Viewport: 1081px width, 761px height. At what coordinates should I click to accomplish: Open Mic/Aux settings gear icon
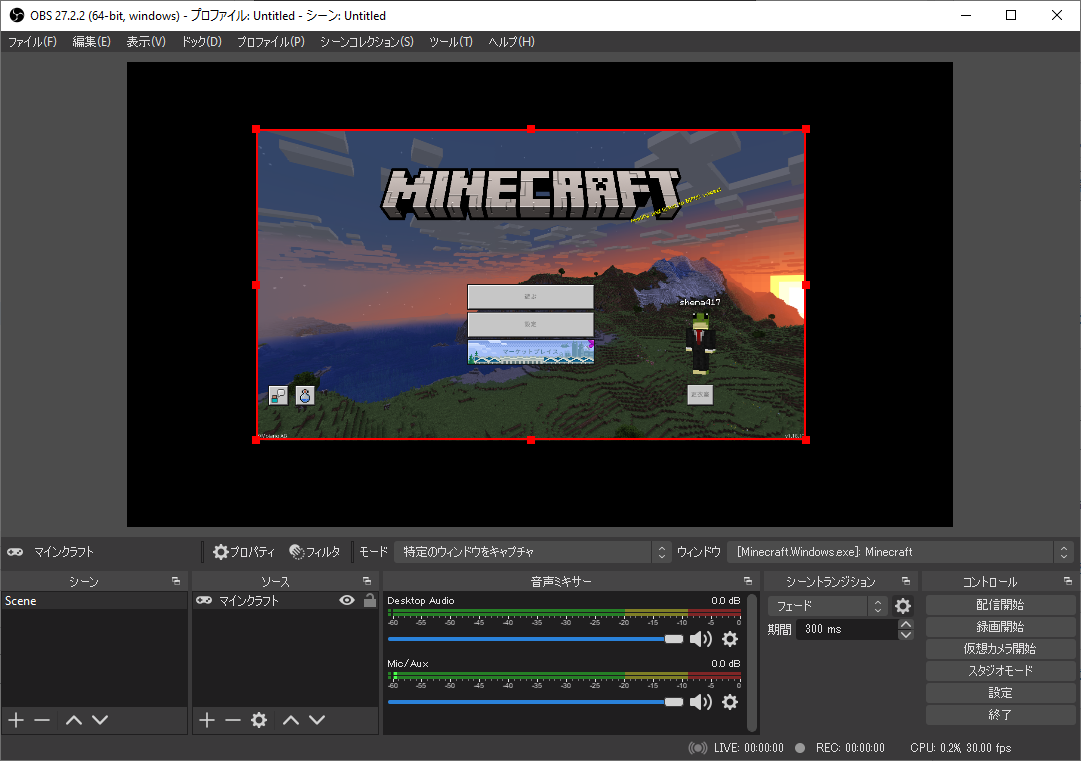point(730,702)
